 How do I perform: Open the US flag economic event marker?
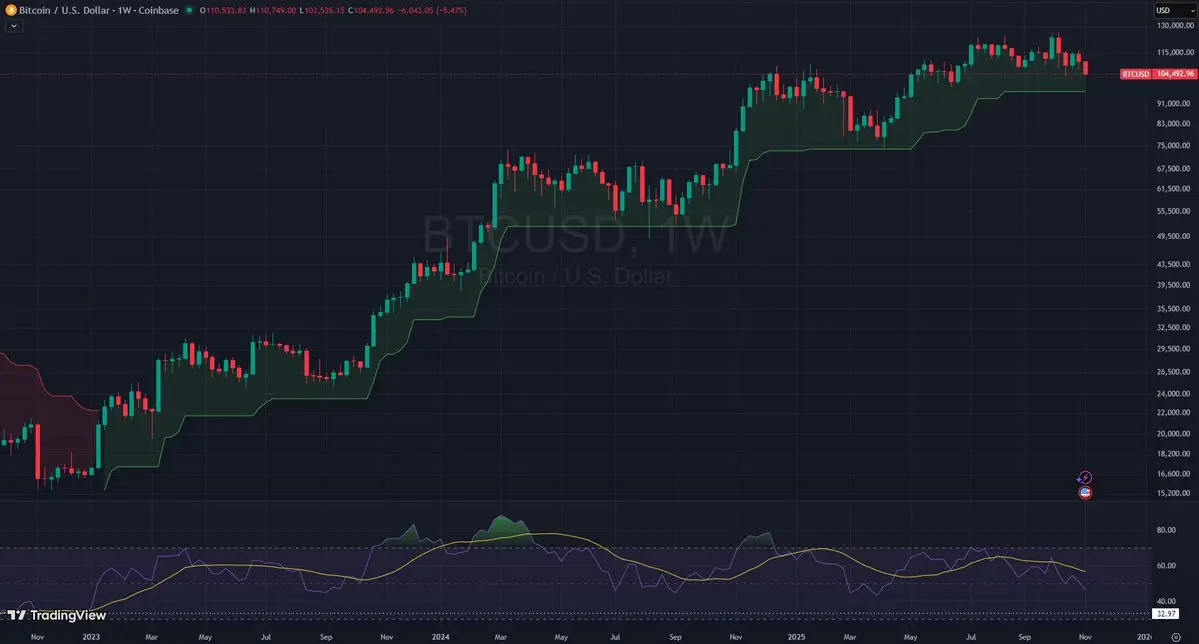point(1084,493)
